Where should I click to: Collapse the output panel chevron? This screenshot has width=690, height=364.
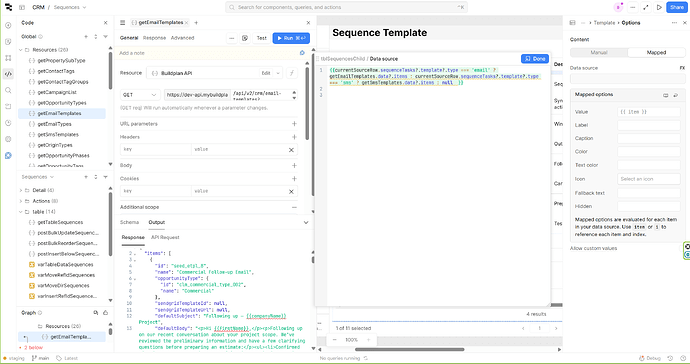pyautogui.click(x=306, y=222)
